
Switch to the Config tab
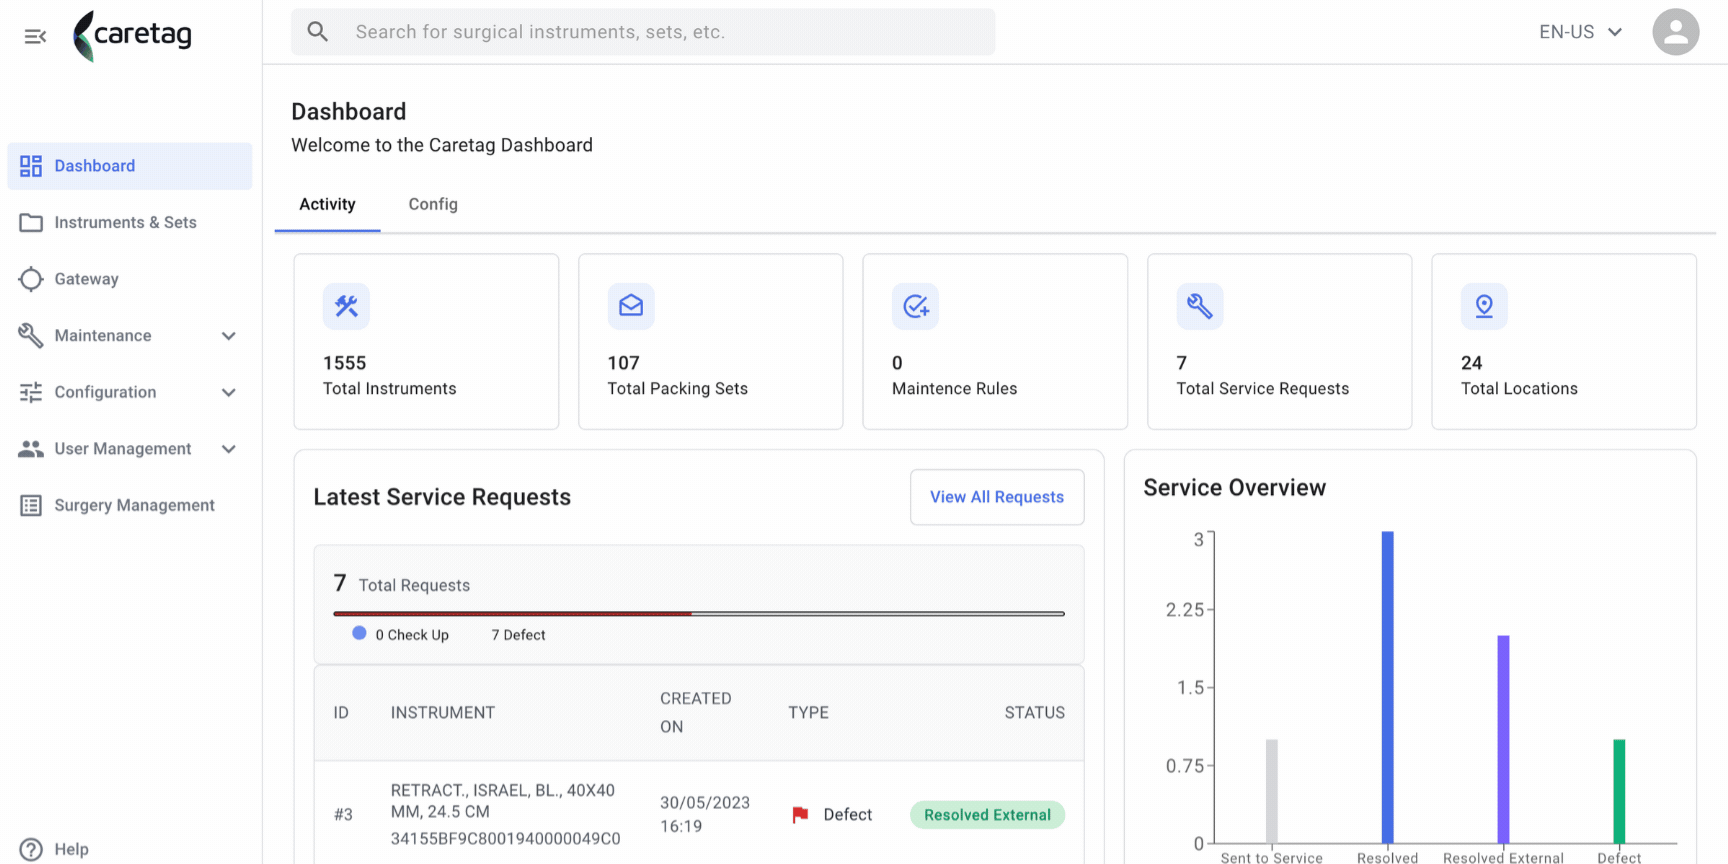(433, 204)
